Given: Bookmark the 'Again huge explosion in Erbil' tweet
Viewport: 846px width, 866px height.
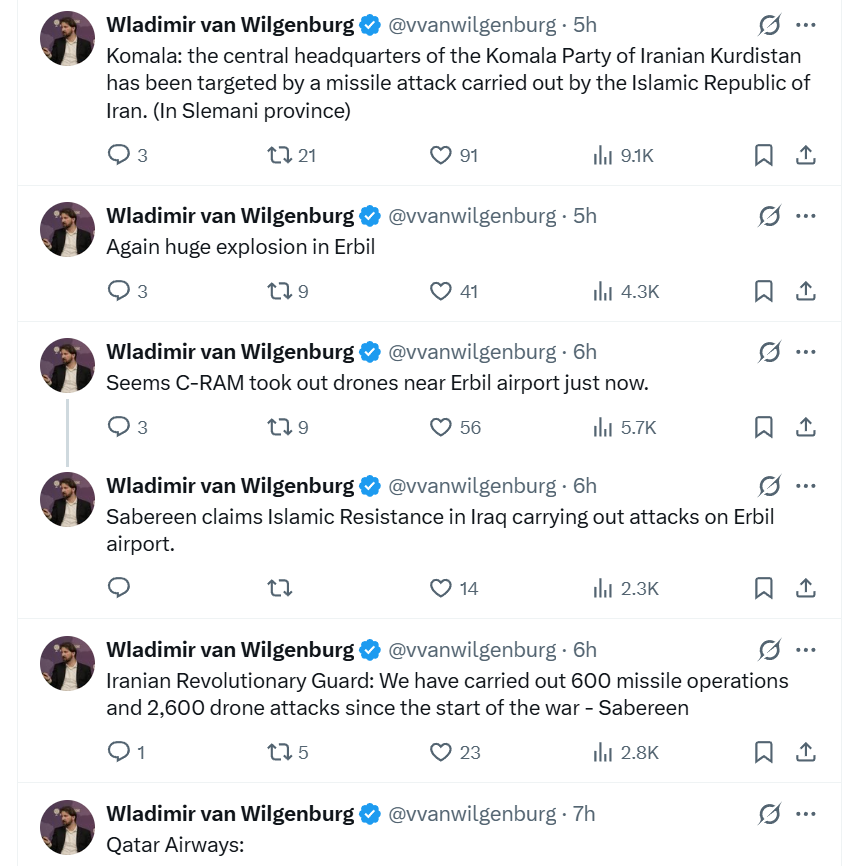Looking at the screenshot, I should click(763, 291).
